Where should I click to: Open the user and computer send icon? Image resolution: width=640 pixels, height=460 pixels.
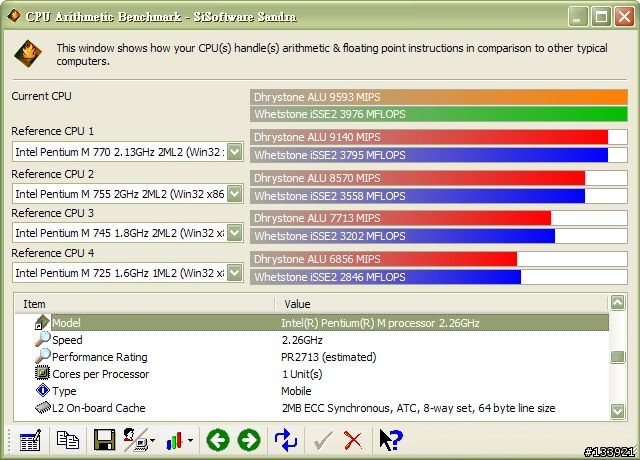[x=136, y=440]
